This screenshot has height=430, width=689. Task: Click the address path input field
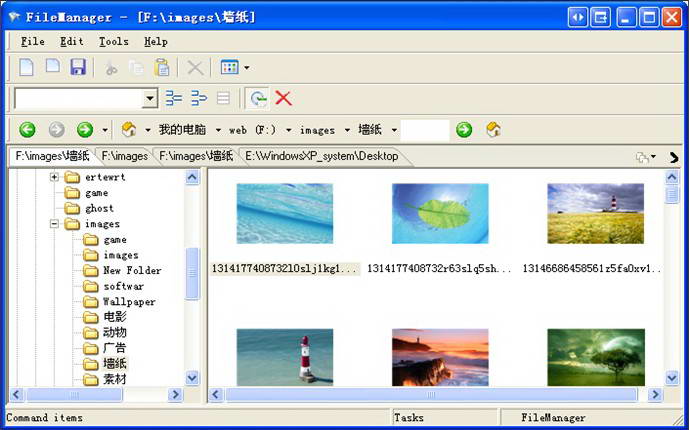tap(425, 129)
